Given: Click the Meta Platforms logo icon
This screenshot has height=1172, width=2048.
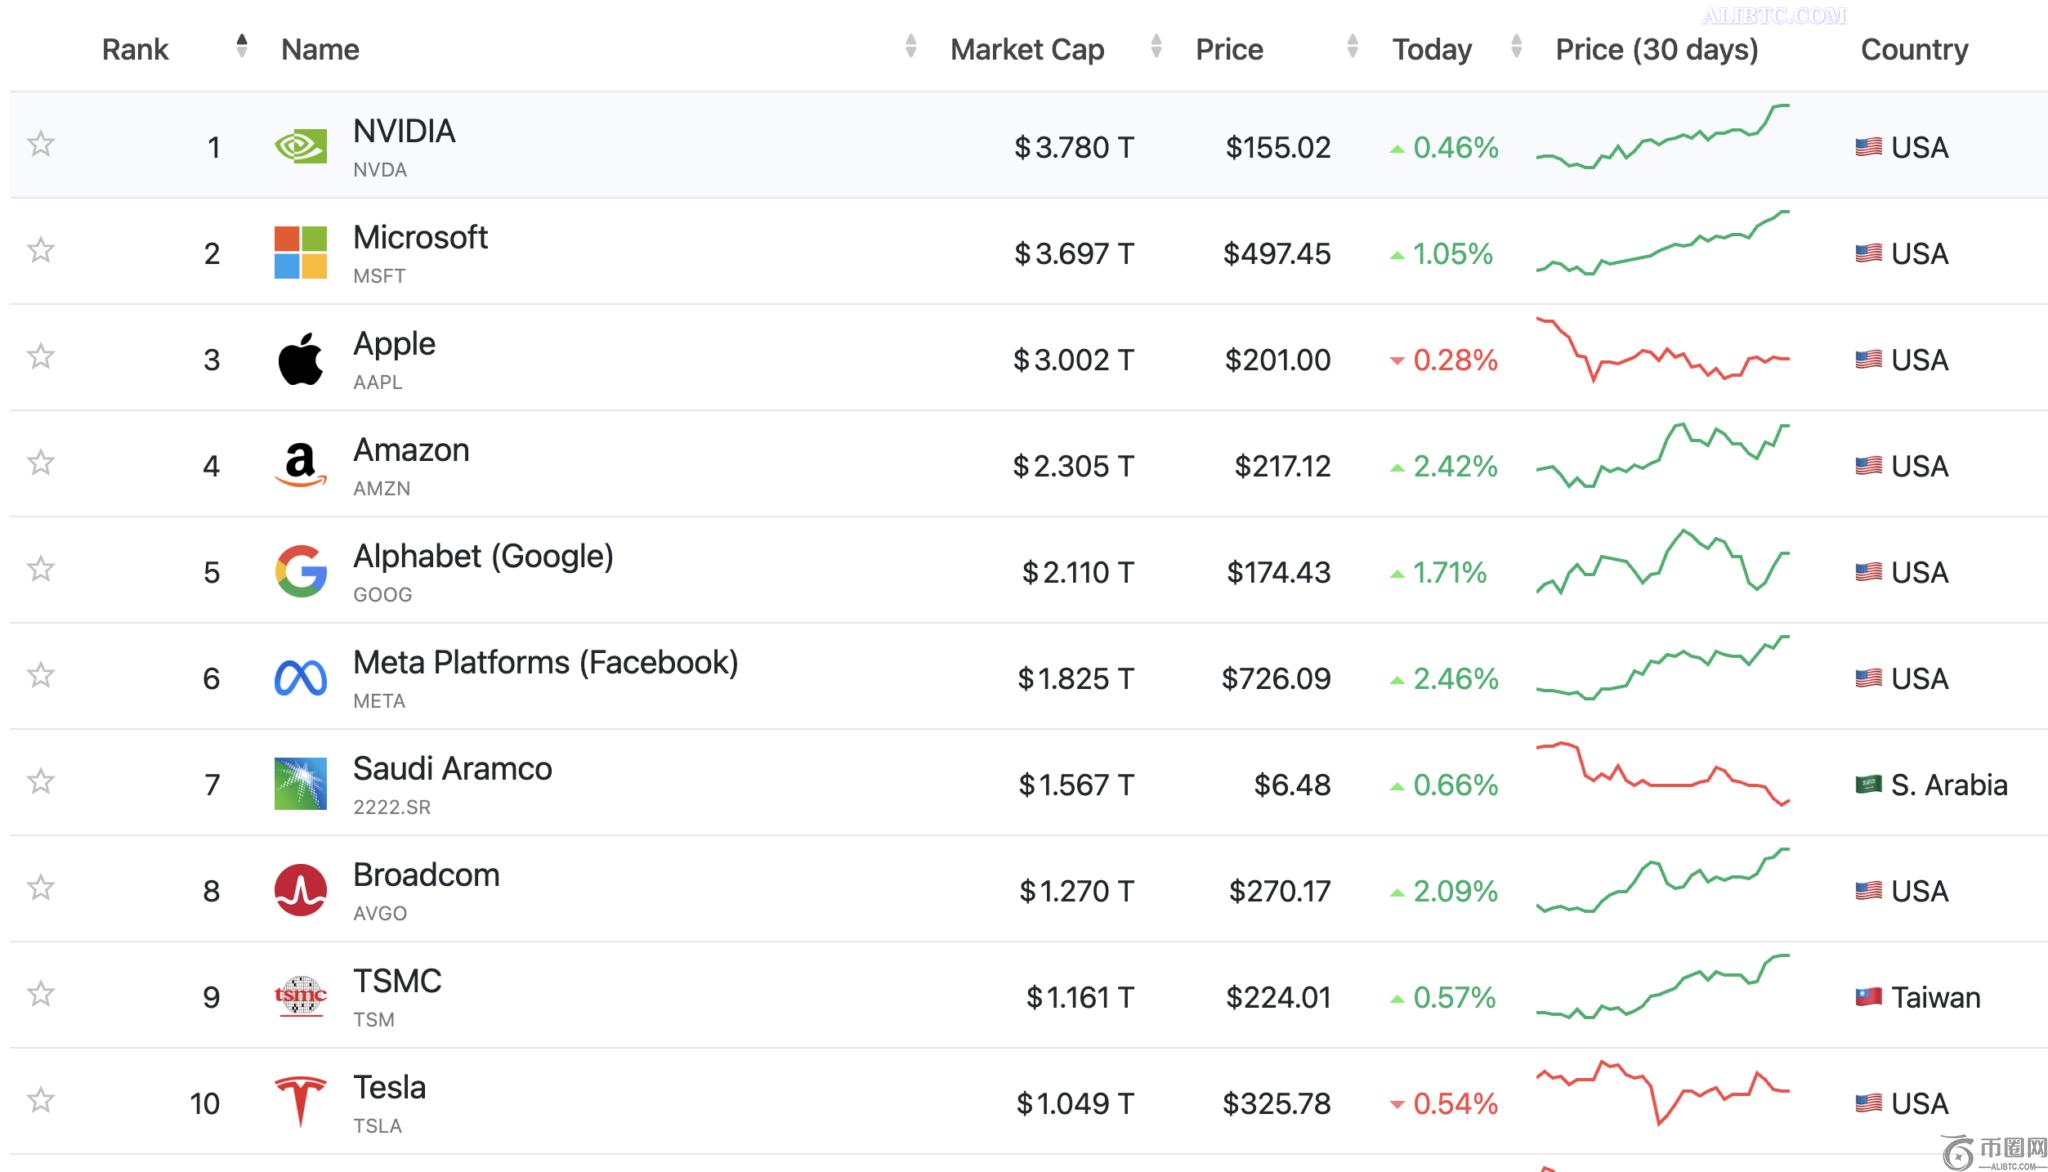Looking at the screenshot, I should (x=300, y=678).
